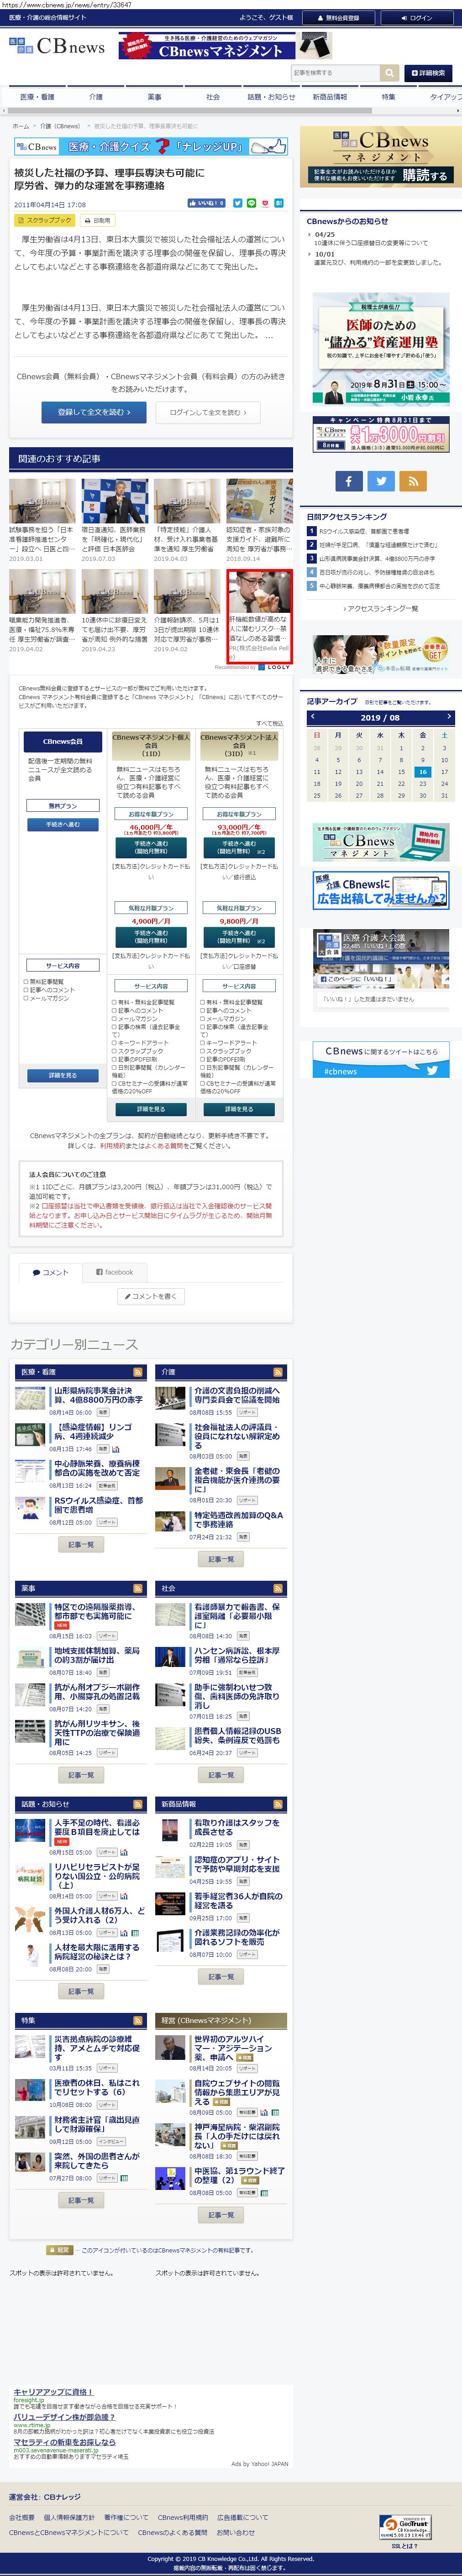Click the コメントを書く button
Screen dimensions: 462x2576
coord(151,1296)
